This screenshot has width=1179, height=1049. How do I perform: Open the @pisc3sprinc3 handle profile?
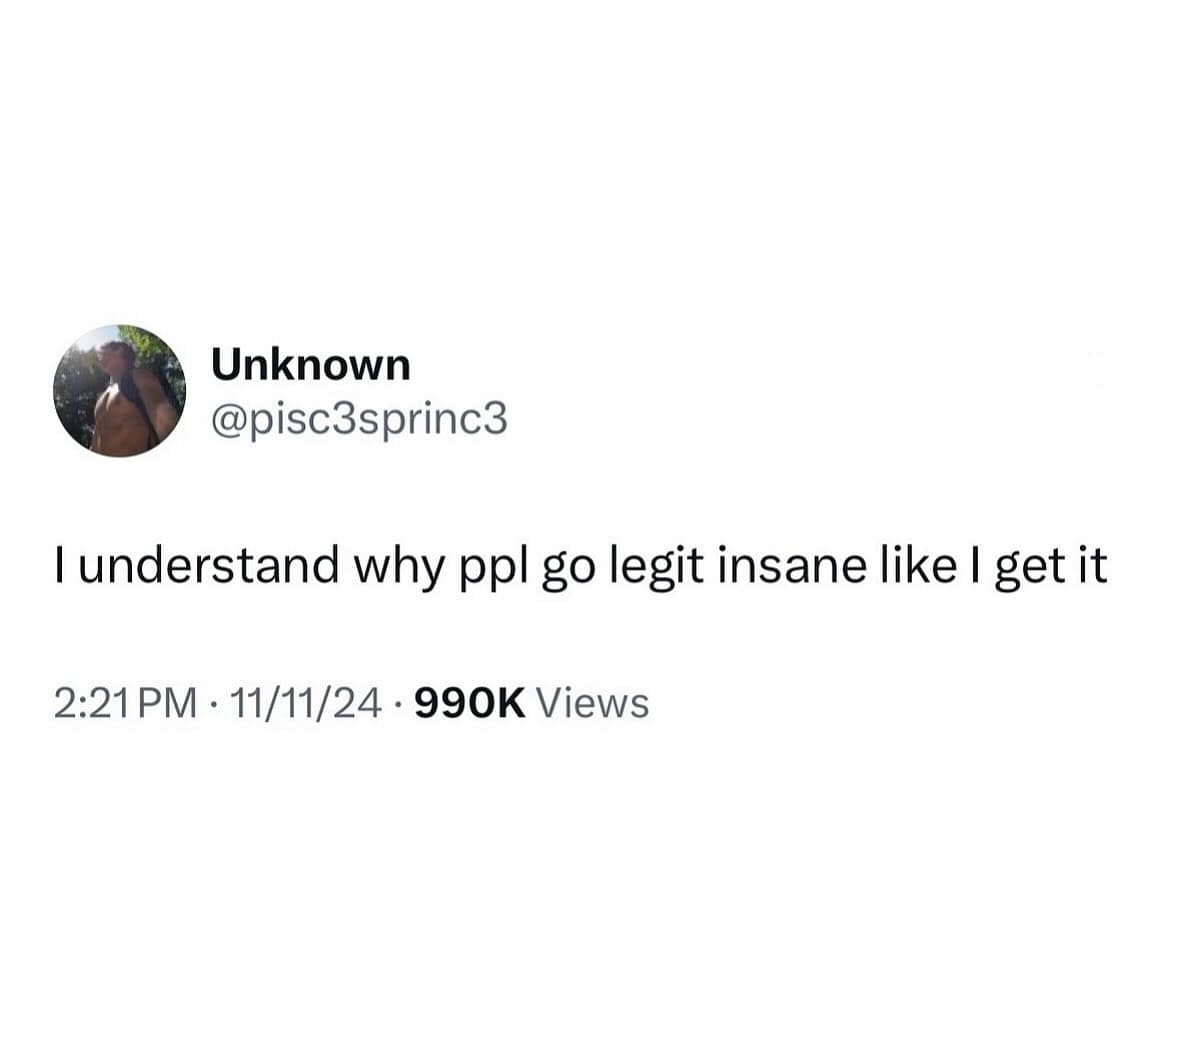click(x=359, y=420)
